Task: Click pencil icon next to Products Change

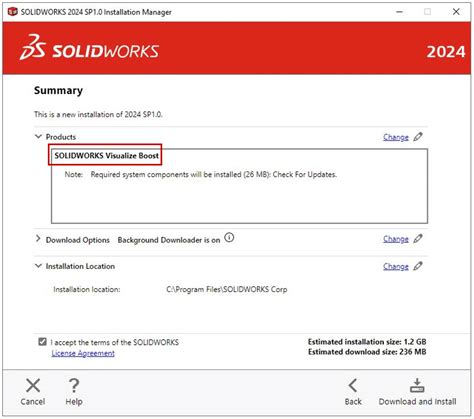Action: point(418,137)
